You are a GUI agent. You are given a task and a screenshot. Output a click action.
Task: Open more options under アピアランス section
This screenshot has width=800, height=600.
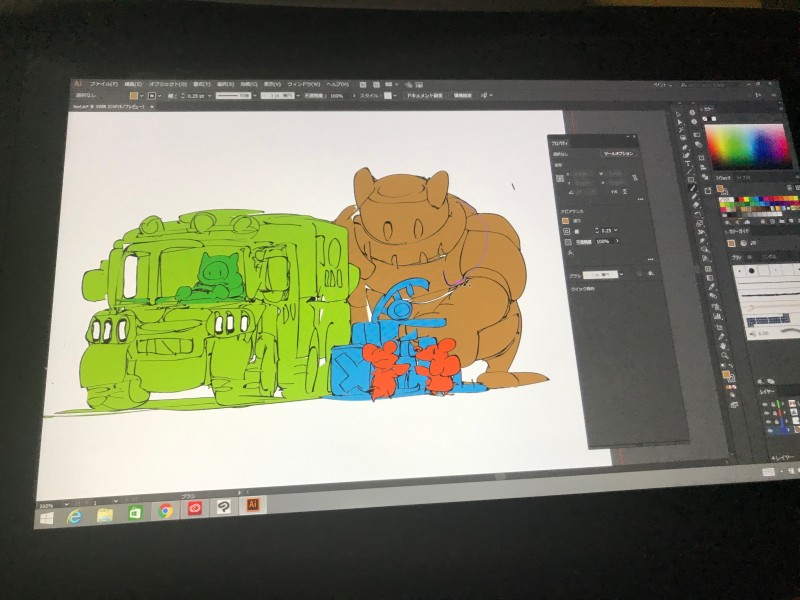(651, 259)
